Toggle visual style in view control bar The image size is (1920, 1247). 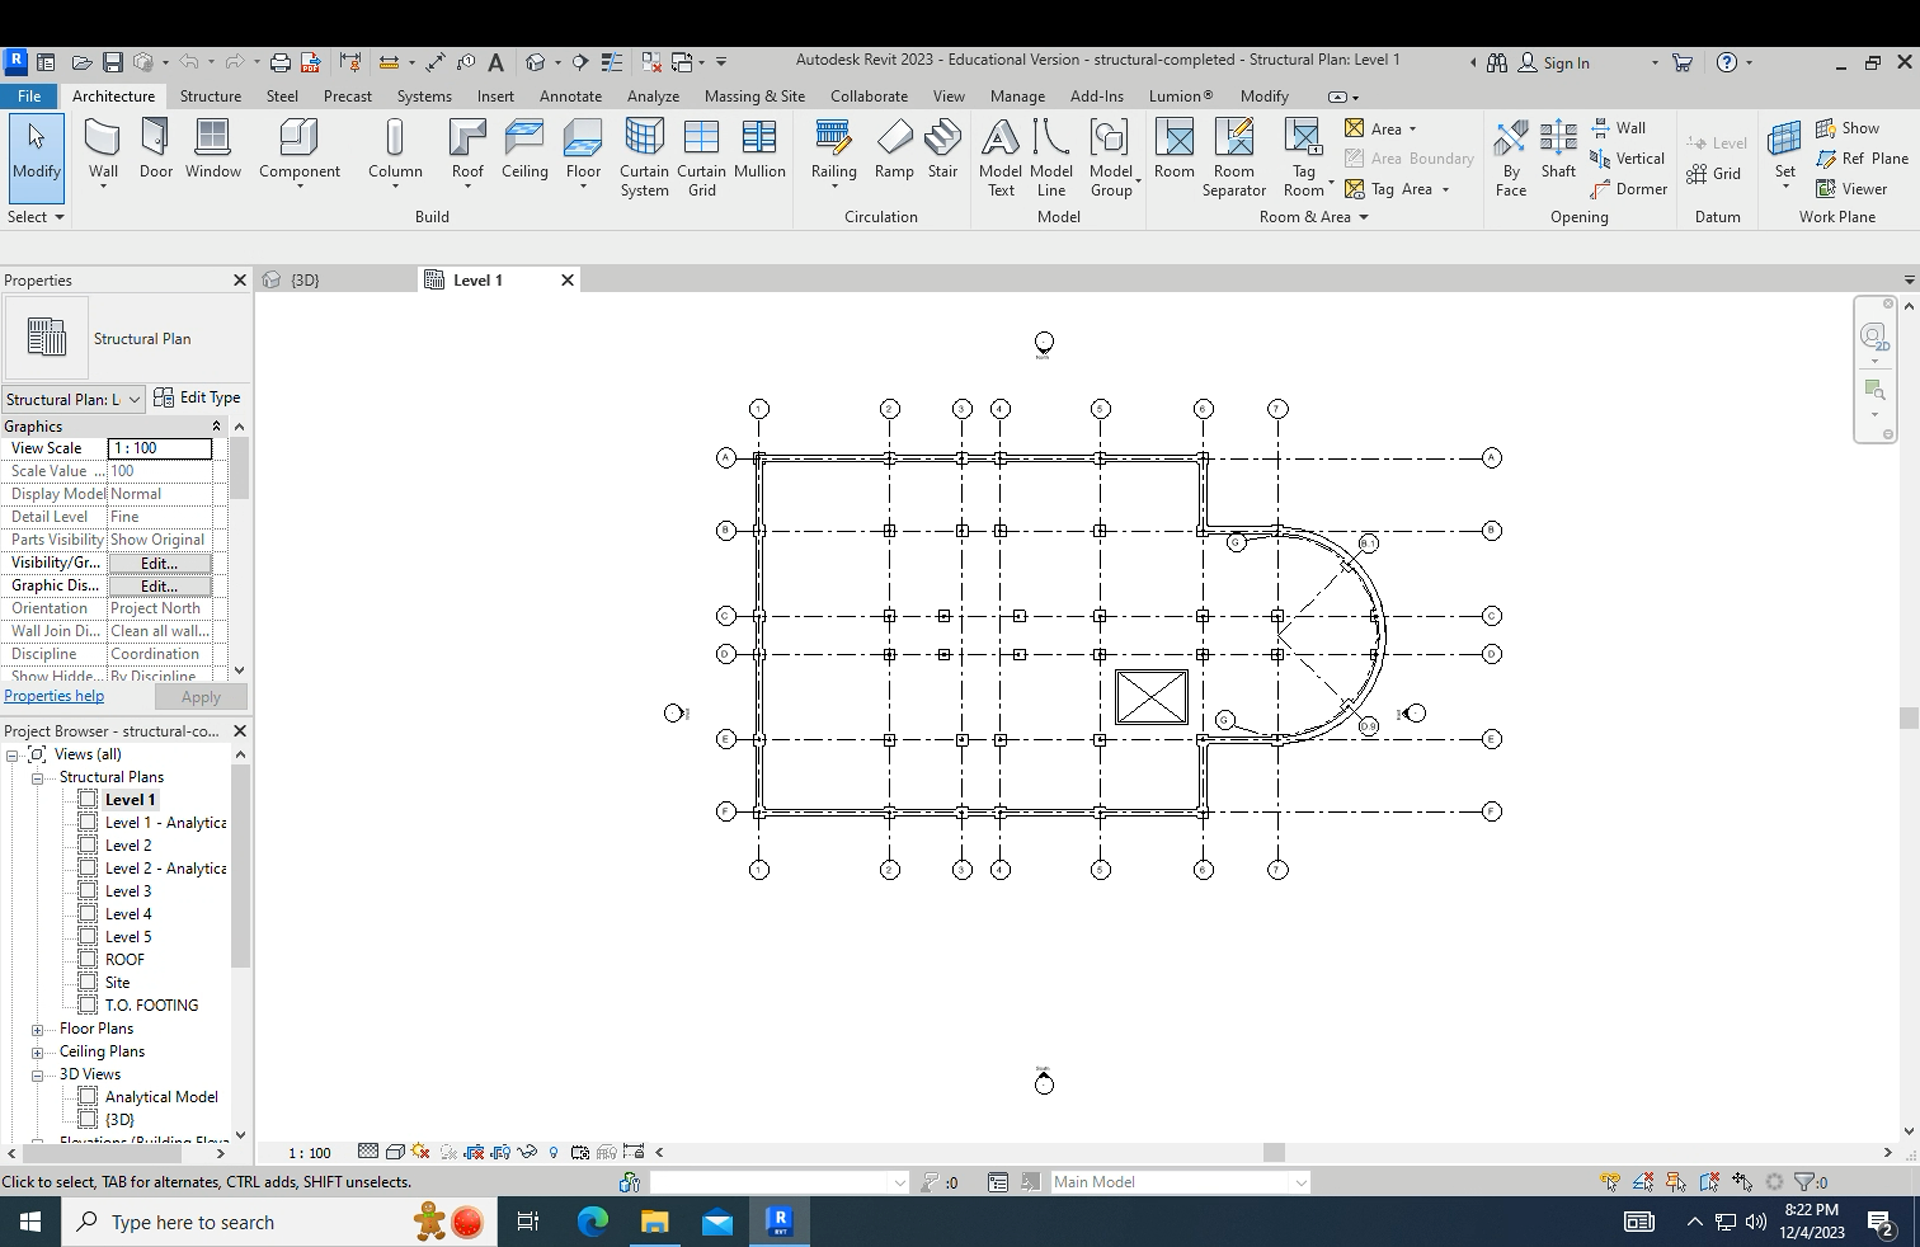pyautogui.click(x=395, y=1152)
